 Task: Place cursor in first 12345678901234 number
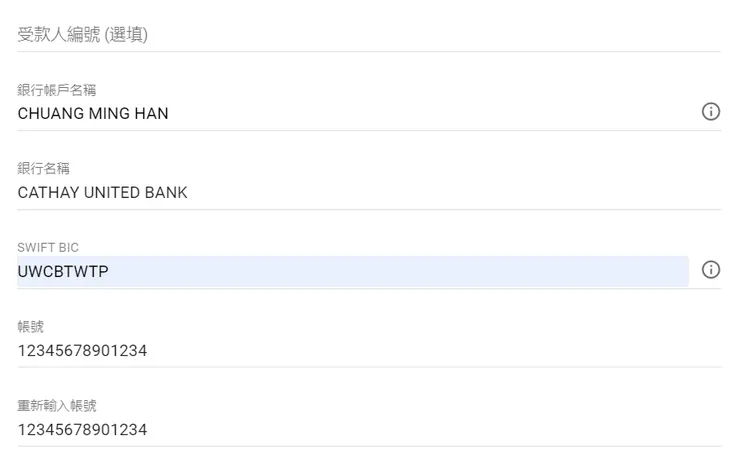tap(82, 350)
